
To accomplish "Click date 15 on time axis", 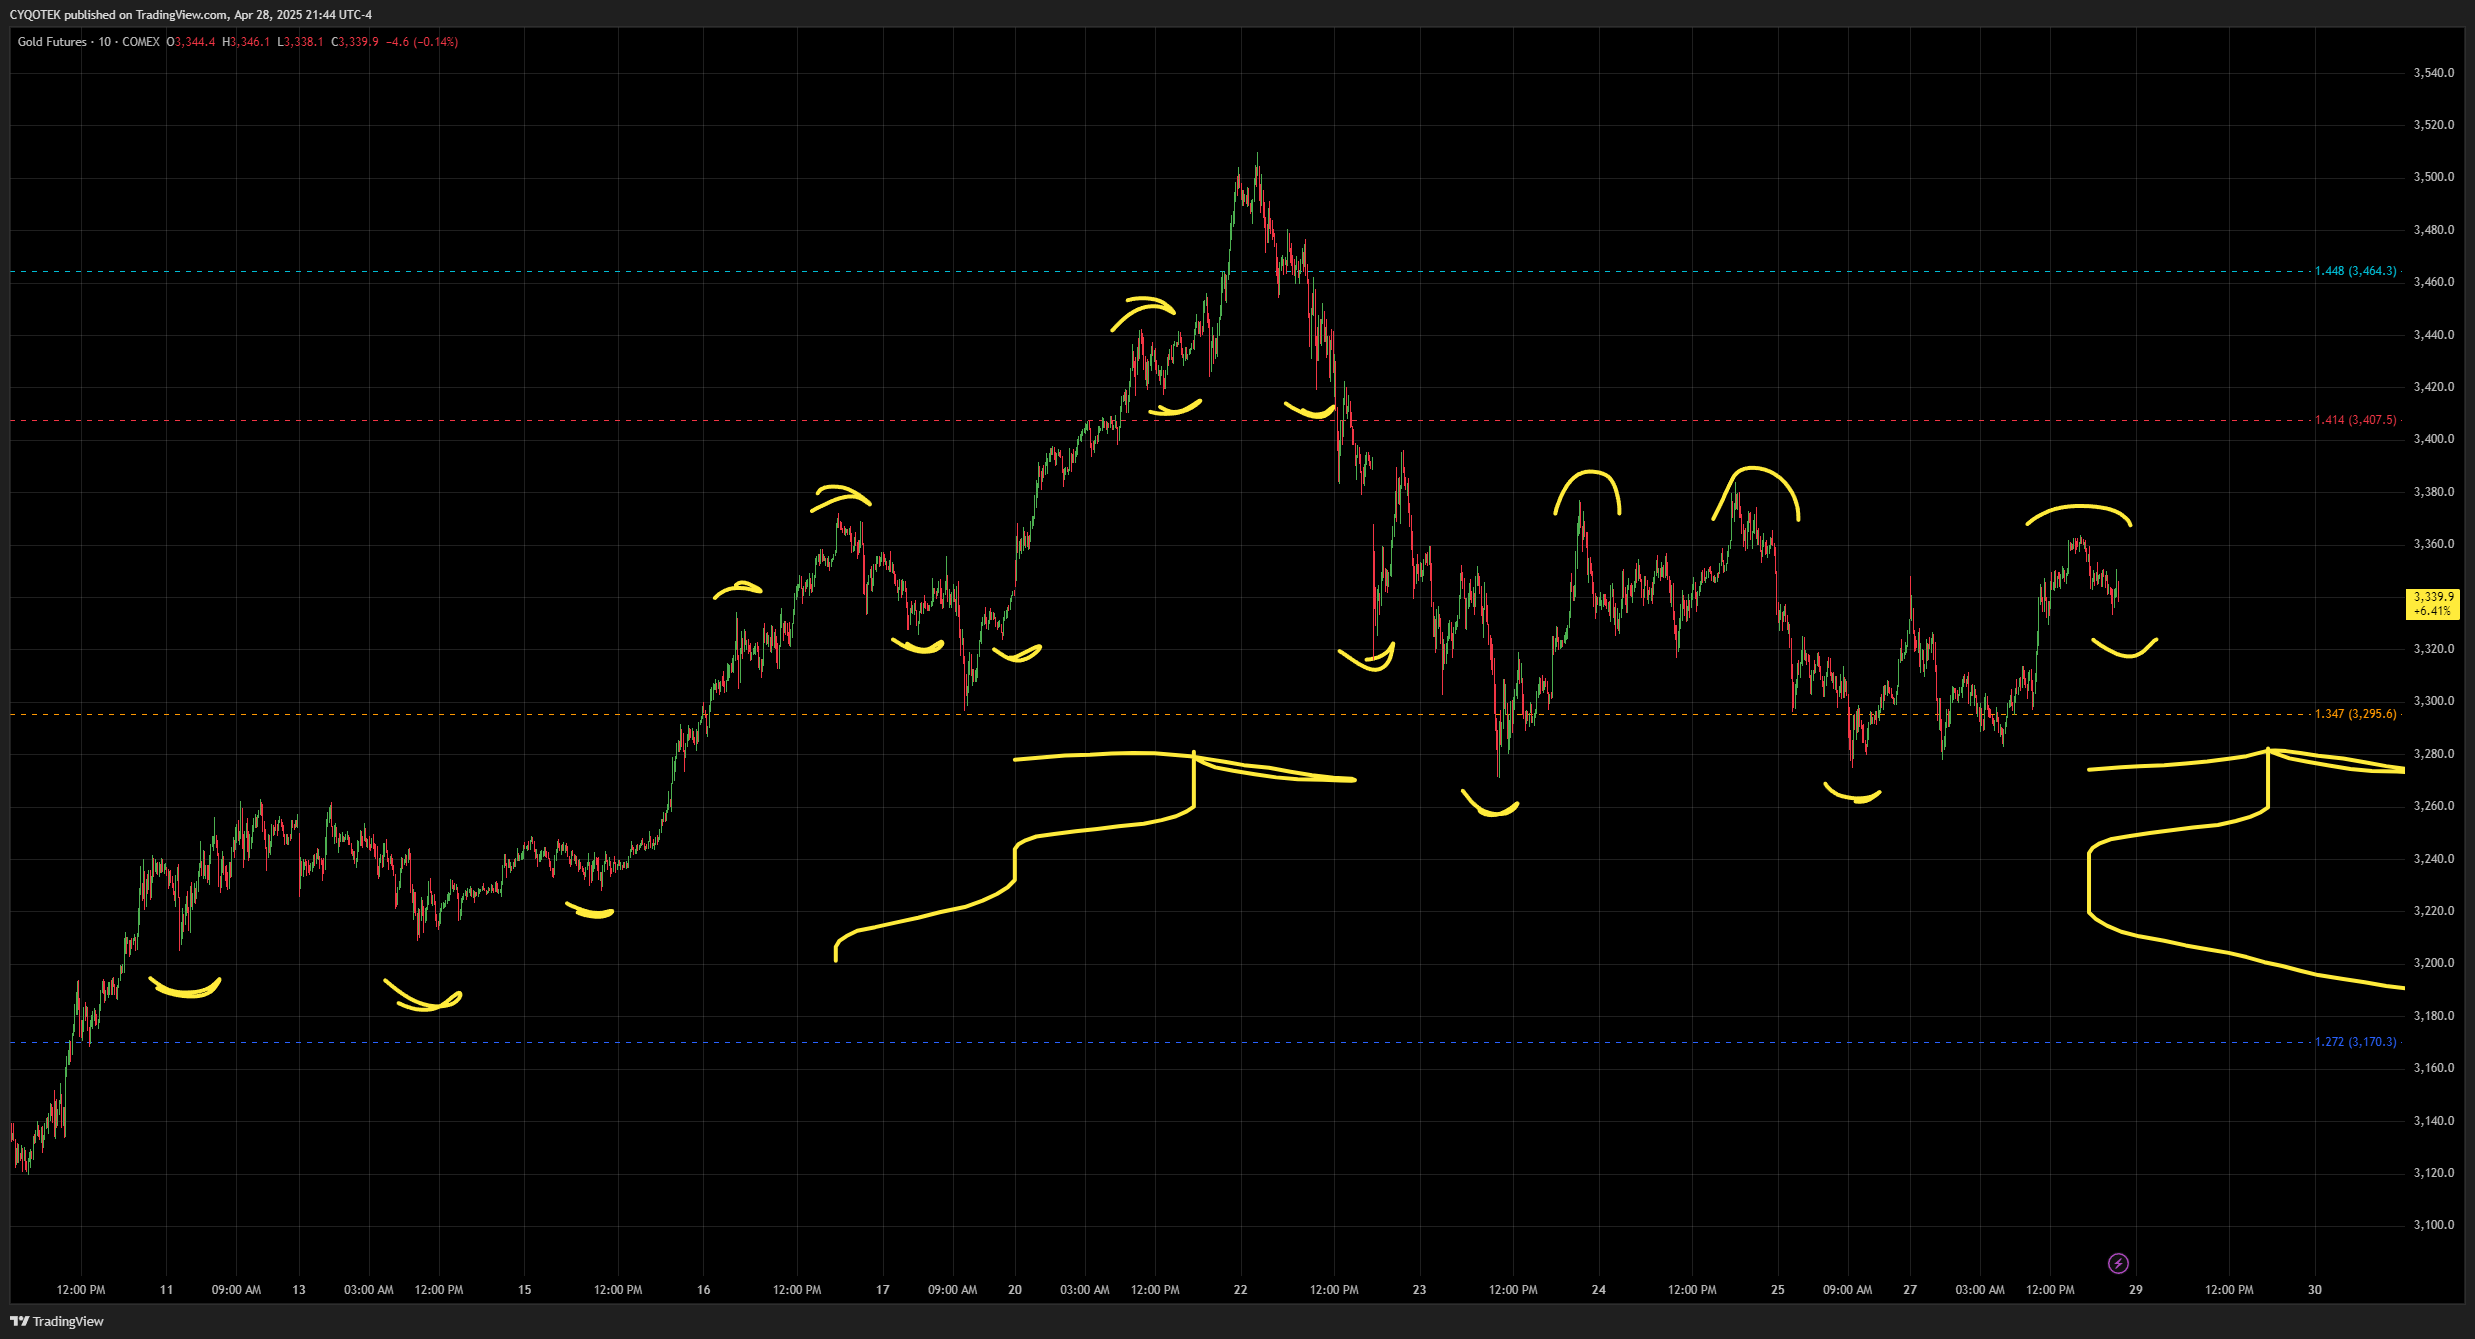I will coord(525,1290).
